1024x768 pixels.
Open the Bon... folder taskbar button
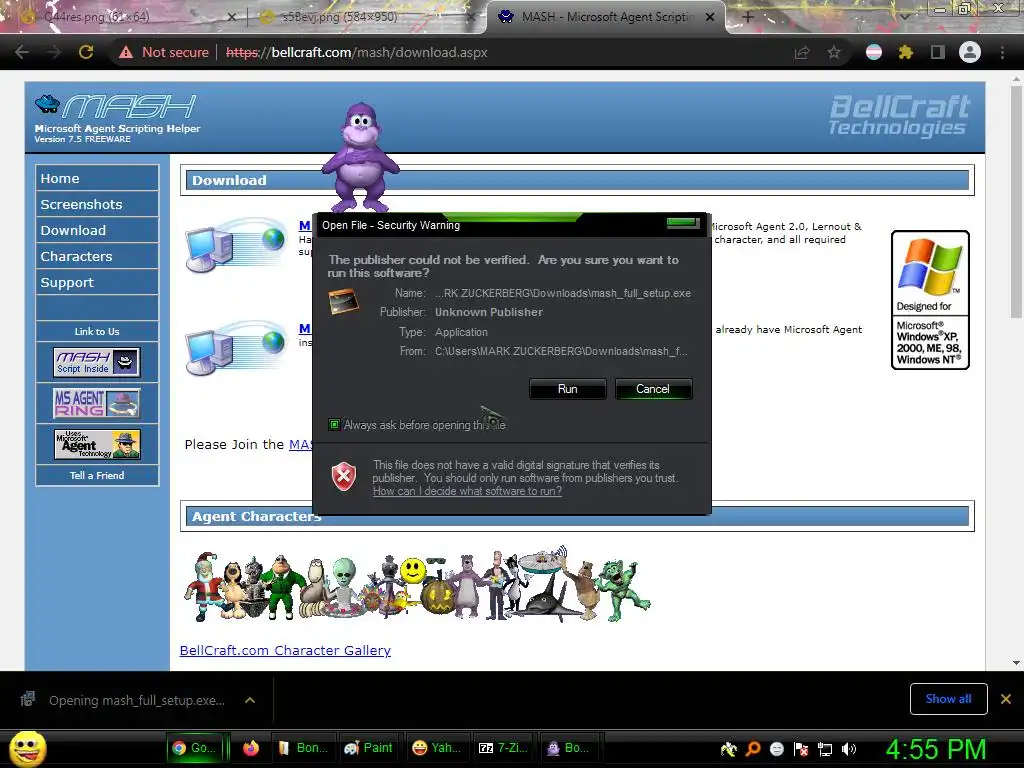(x=303, y=748)
